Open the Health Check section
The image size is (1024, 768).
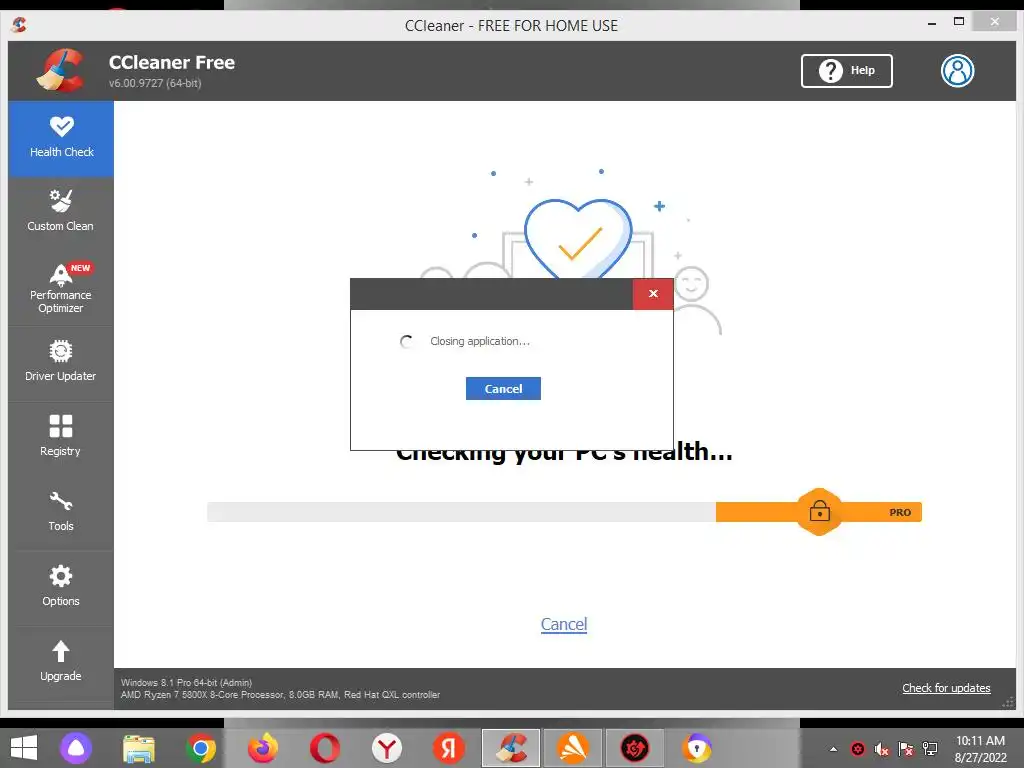coord(61,138)
